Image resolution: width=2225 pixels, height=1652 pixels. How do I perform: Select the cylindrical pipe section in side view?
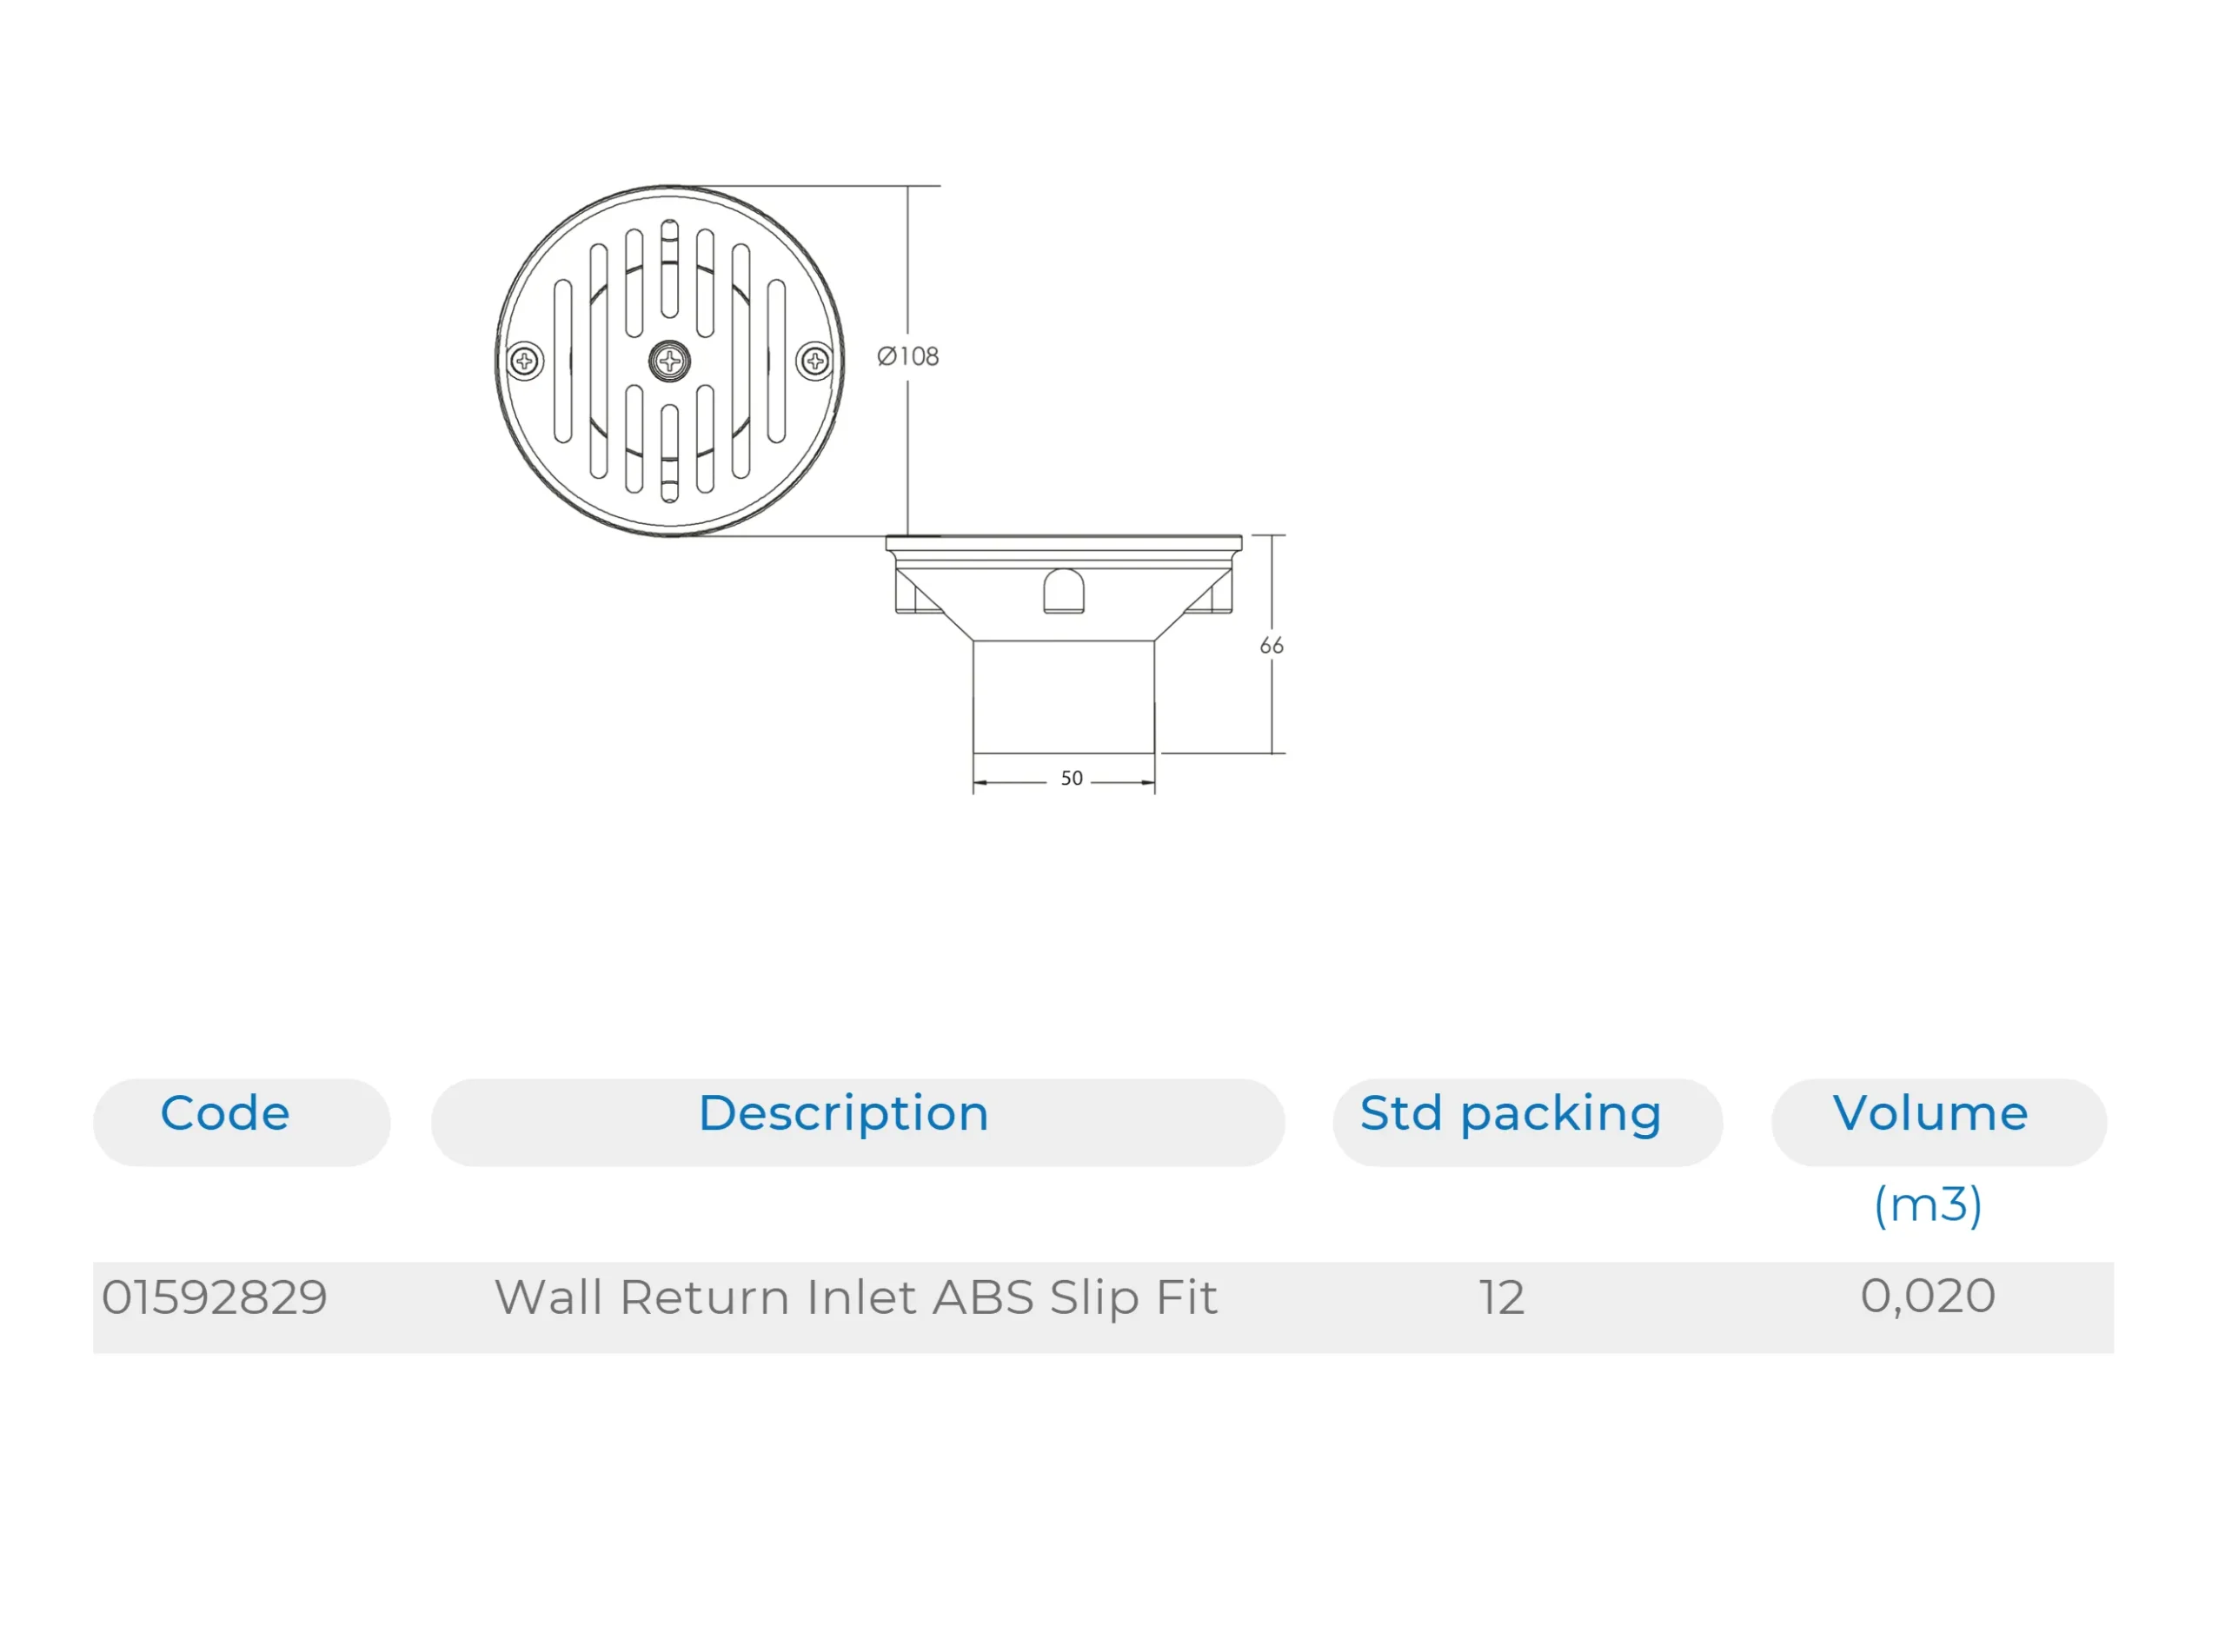[1063, 697]
